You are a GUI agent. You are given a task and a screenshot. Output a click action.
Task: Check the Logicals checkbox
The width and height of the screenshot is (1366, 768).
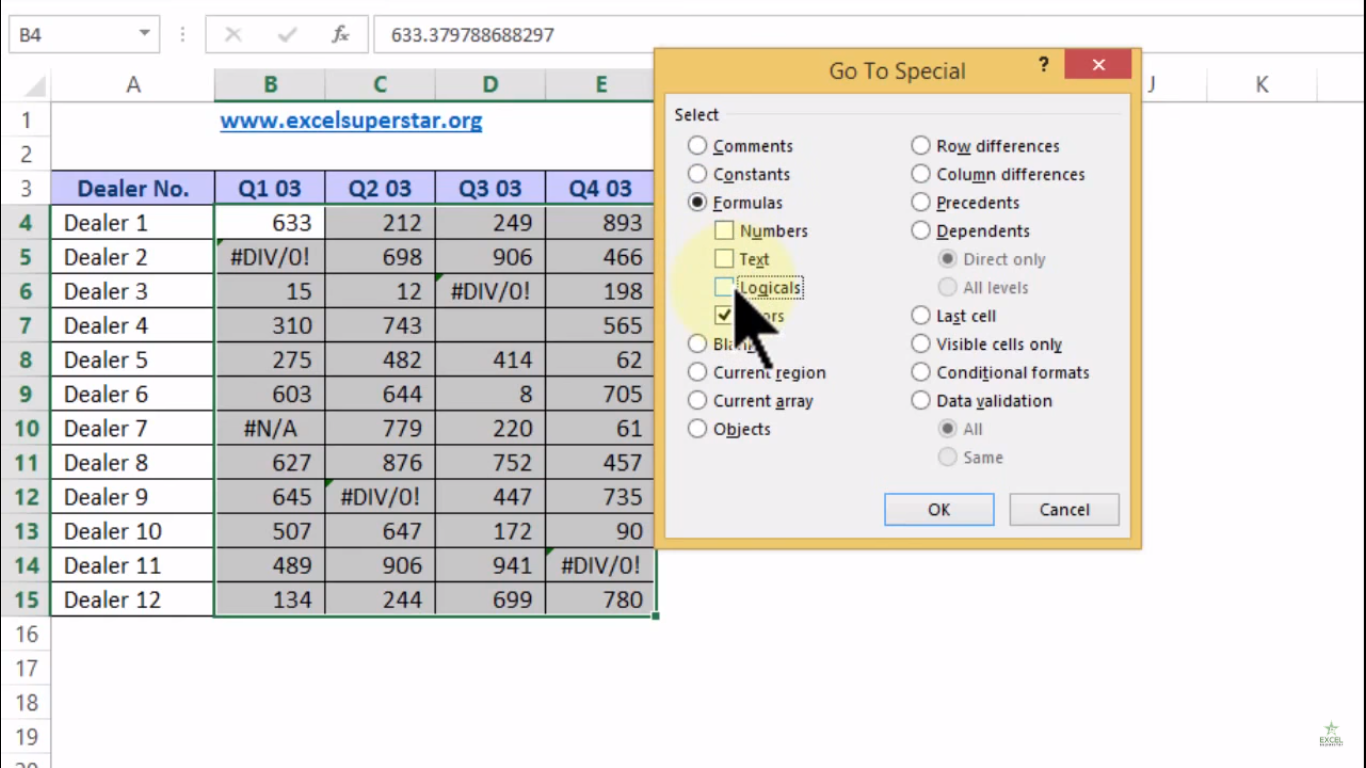(724, 287)
